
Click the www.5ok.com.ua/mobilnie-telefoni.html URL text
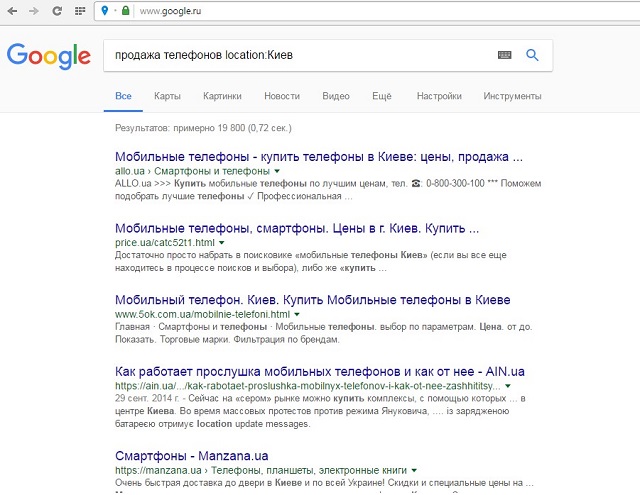(202, 315)
